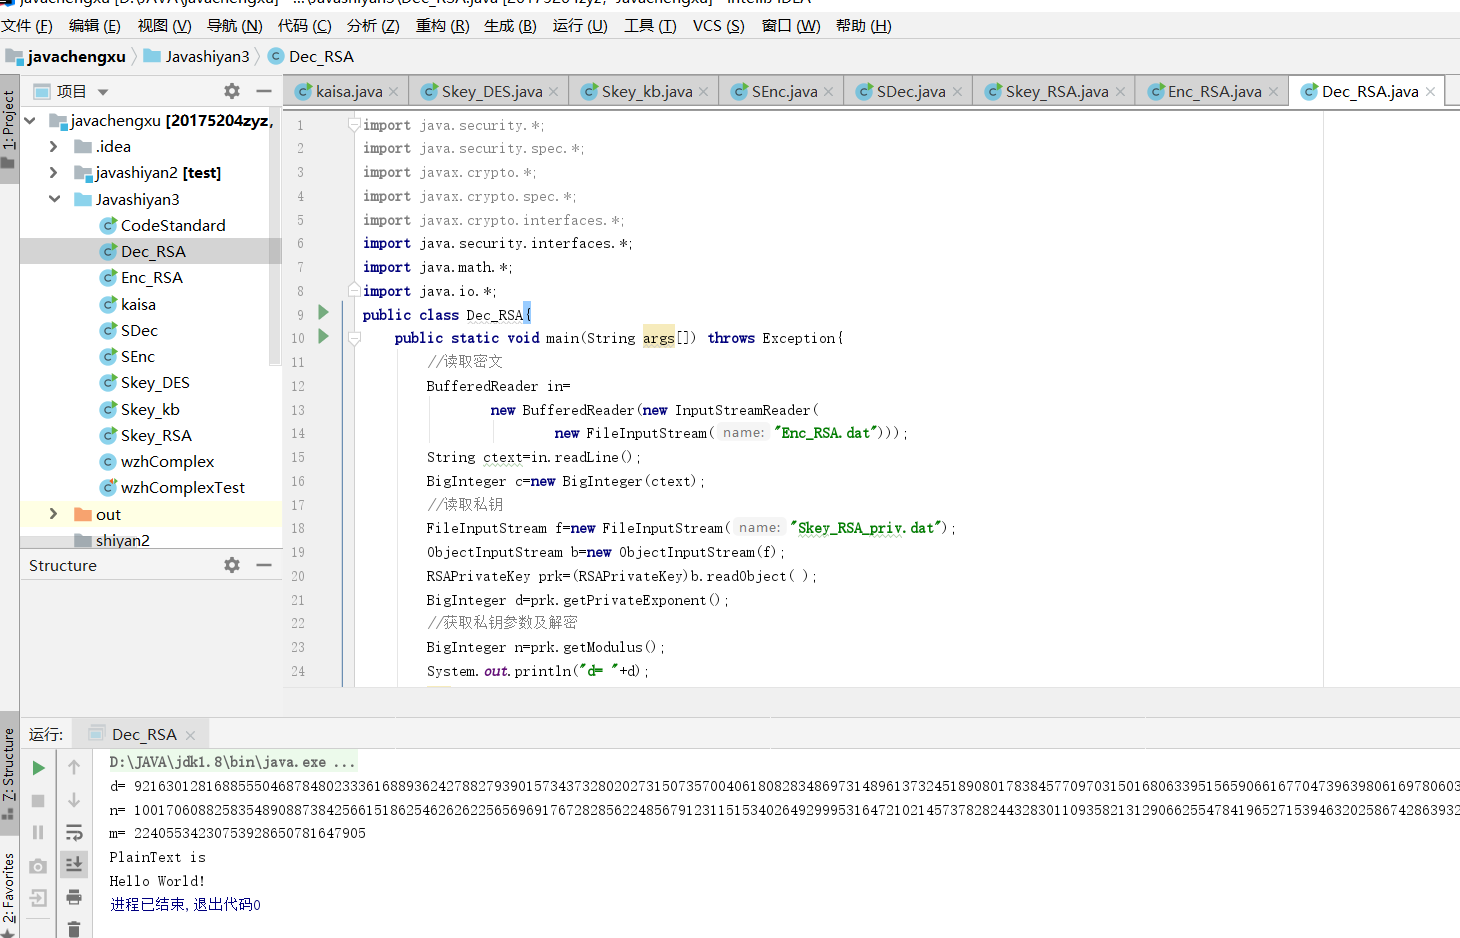The height and width of the screenshot is (938, 1460).
Task: Open Project panel settings gear
Action: [232, 91]
